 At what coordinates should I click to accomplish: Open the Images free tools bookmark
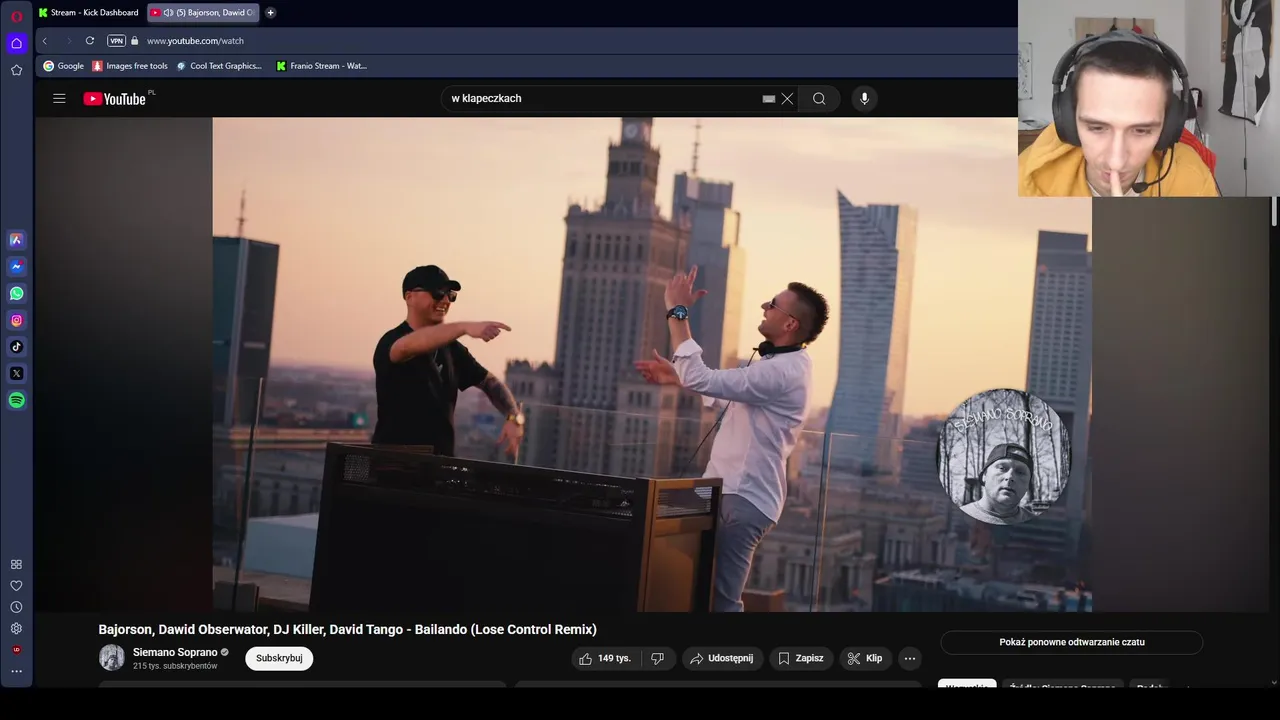click(x=130, y=66)
